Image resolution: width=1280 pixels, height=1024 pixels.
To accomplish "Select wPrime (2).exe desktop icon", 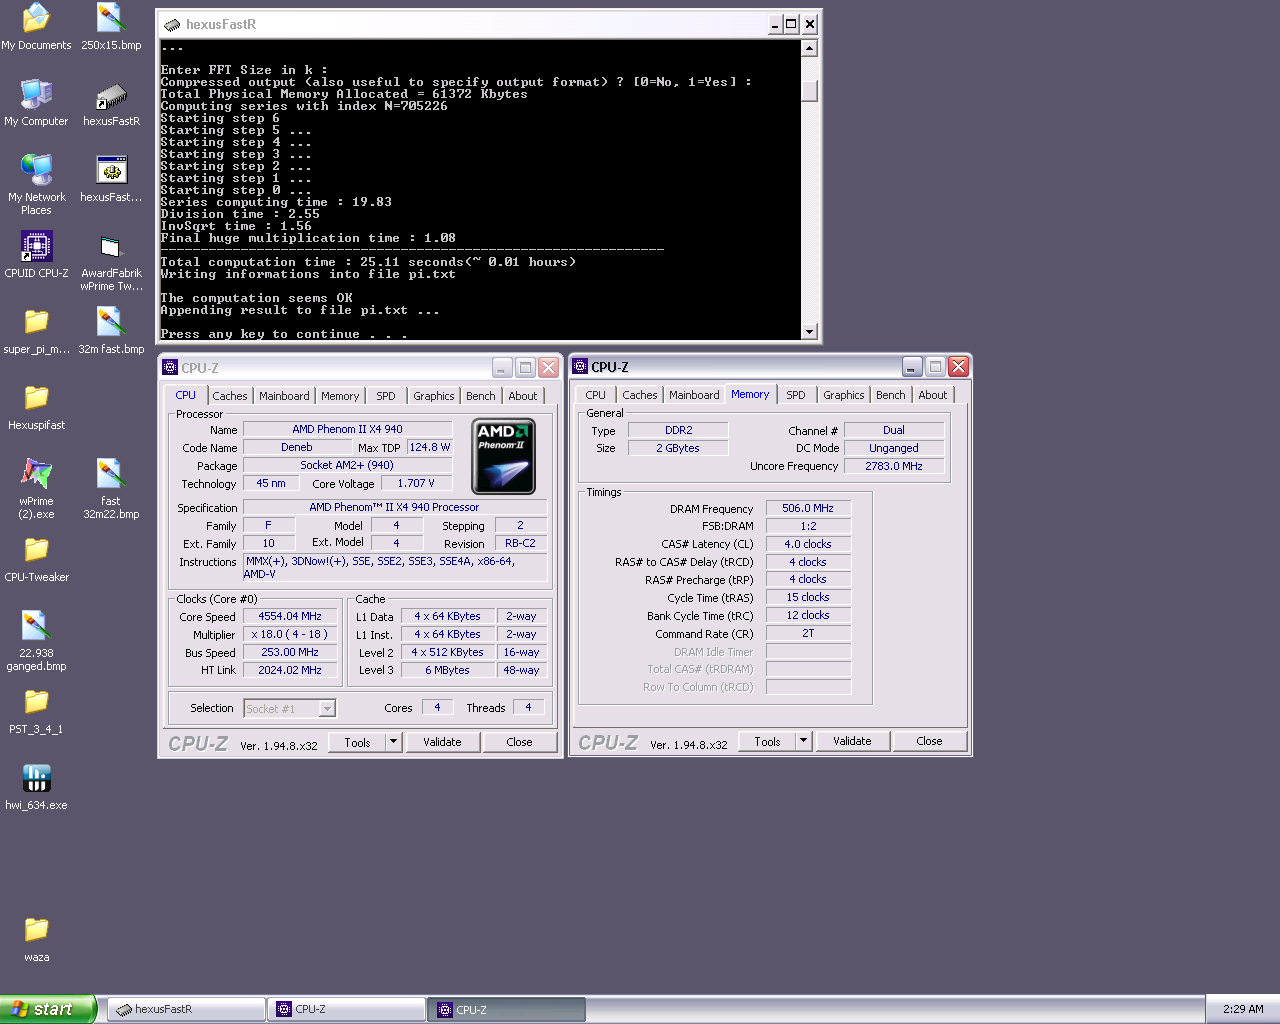I will [x=36, y=489].
